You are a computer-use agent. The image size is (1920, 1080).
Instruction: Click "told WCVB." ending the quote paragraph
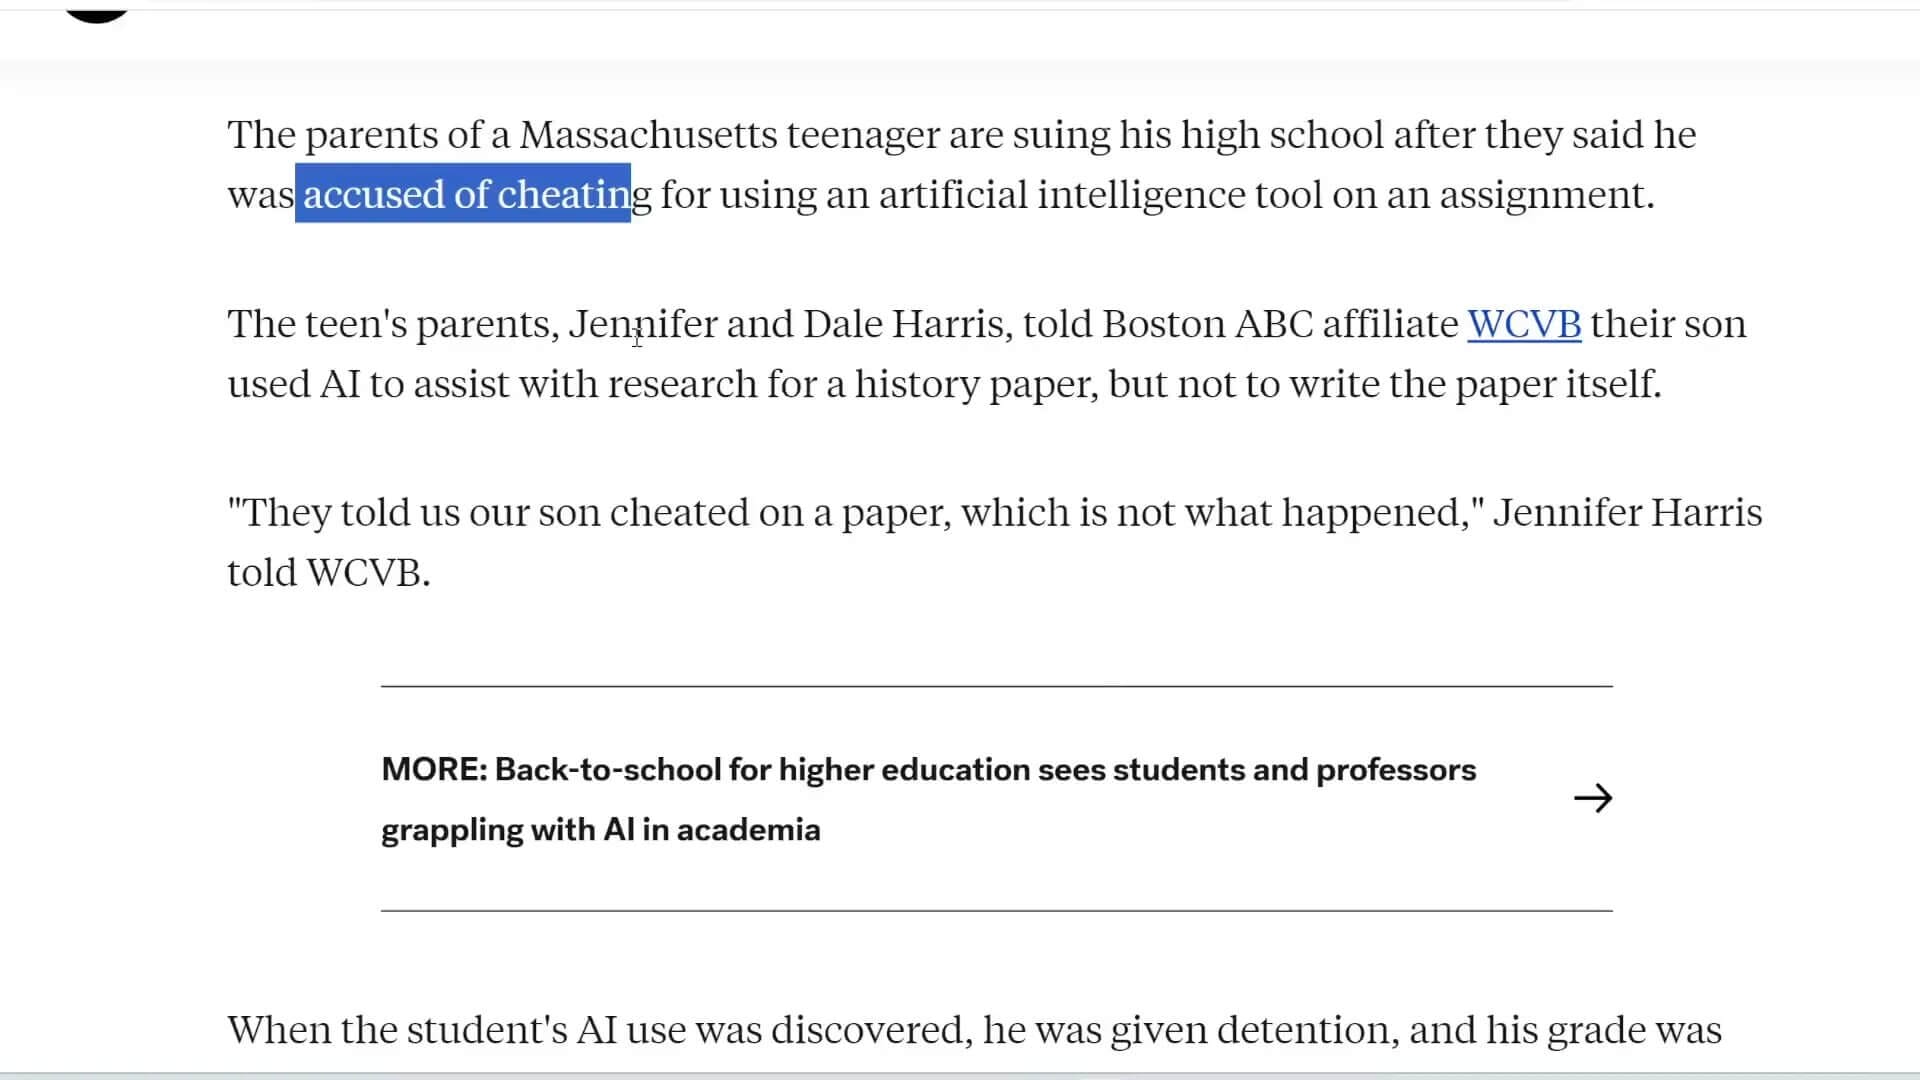click(x=328, y=572)
